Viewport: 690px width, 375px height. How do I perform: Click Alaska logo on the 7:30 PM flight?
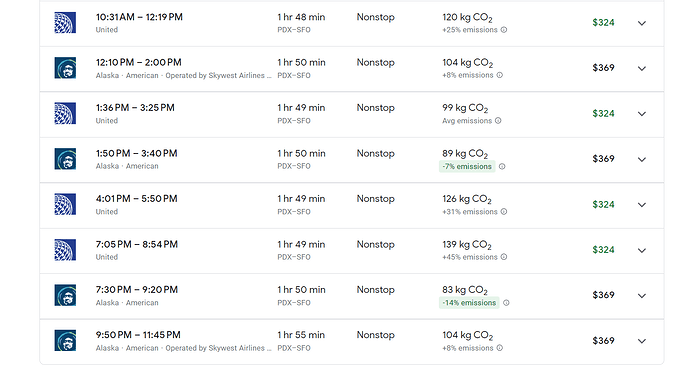(65, 295)
